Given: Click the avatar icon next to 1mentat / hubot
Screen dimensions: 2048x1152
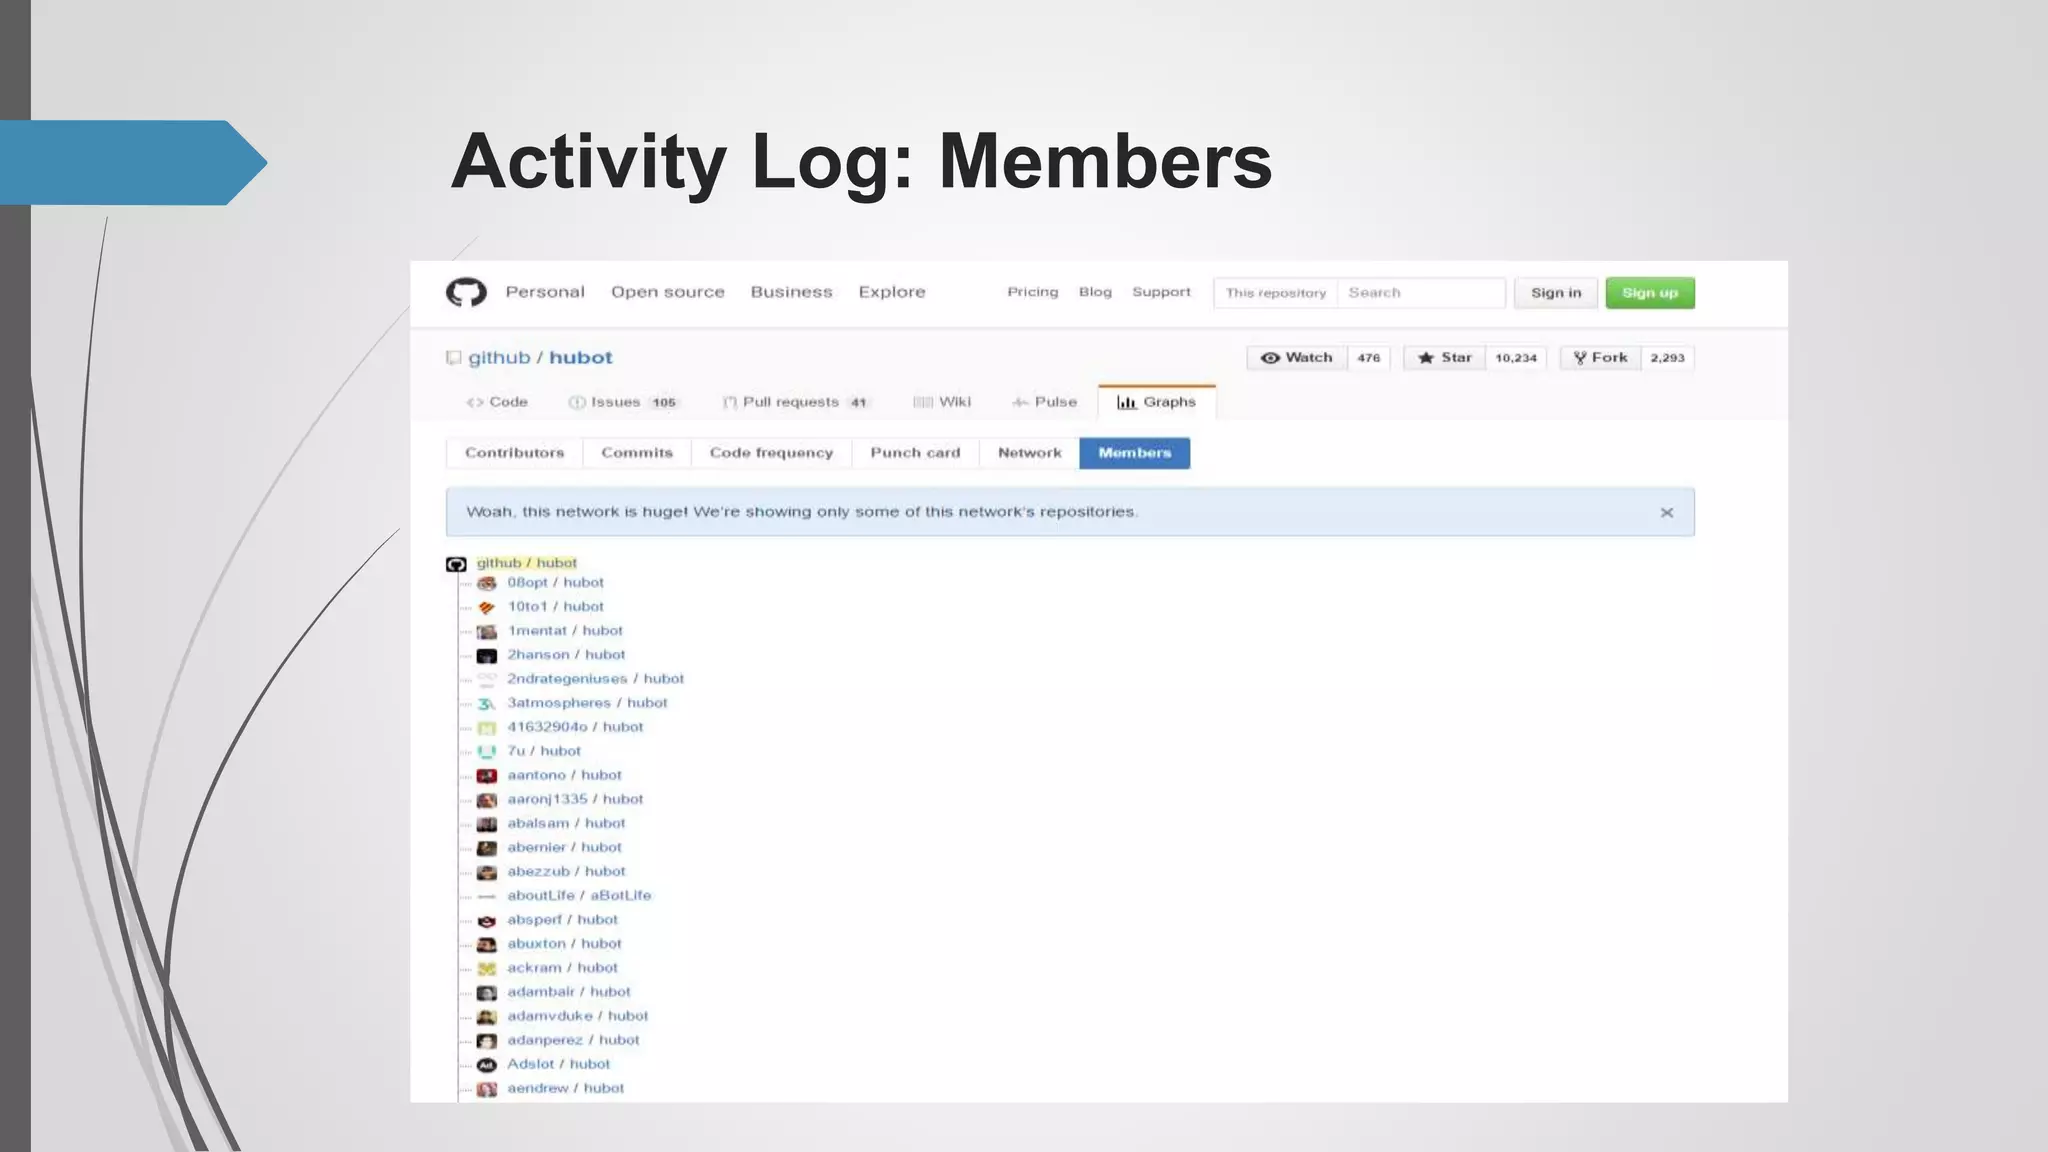Looking at the screenshot, I should coord(487,631).
